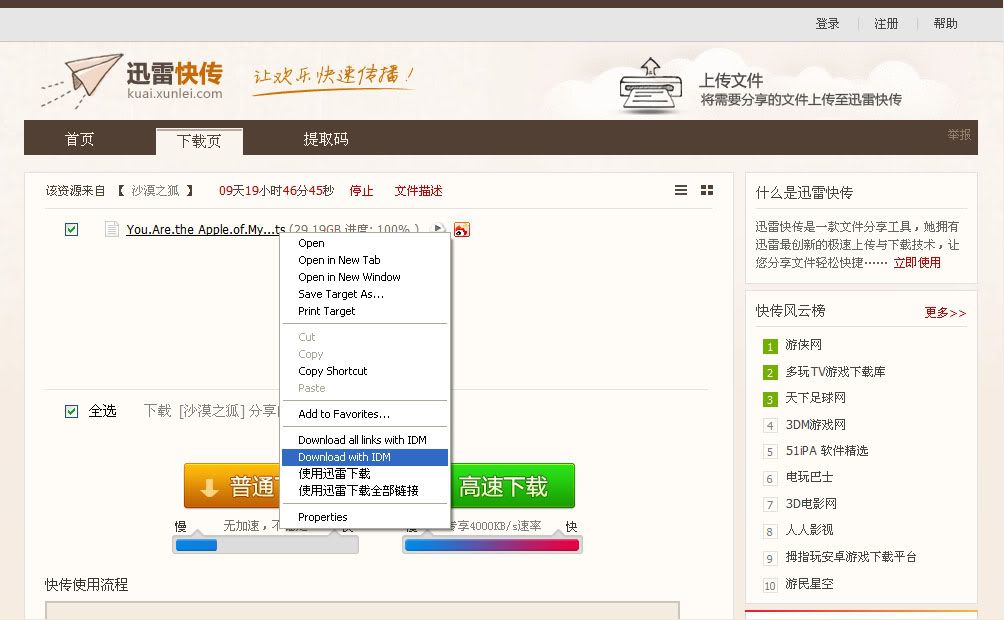Click the upload file printer icon

coord(650,86)
